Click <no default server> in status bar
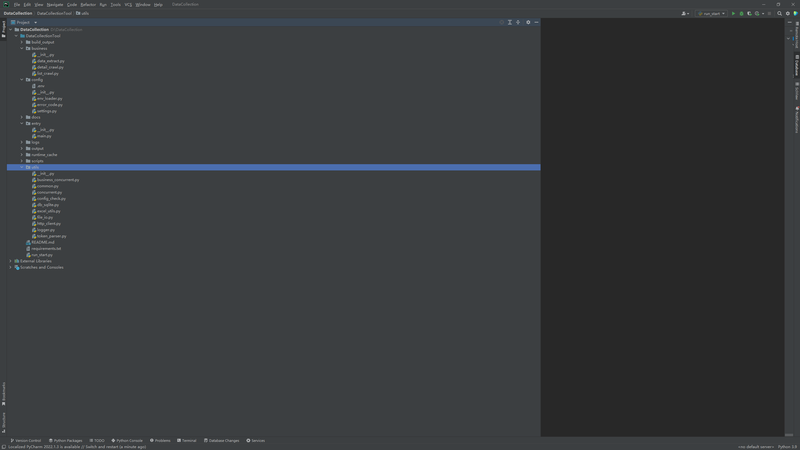The image size is (800, 450). [x=756, y=447]
